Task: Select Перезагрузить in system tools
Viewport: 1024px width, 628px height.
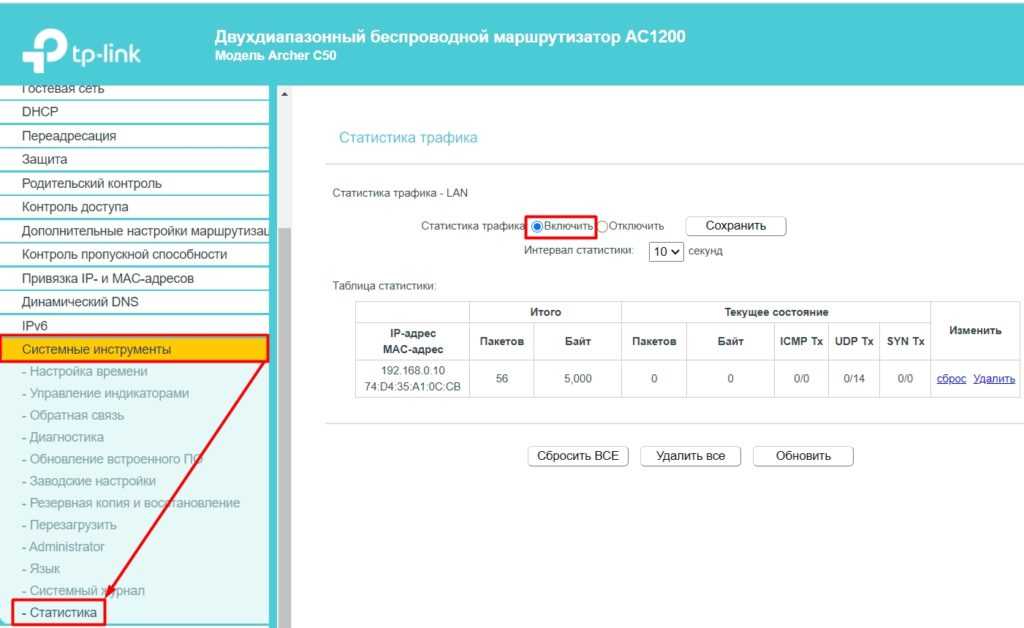Action: (x=72, y=525)
